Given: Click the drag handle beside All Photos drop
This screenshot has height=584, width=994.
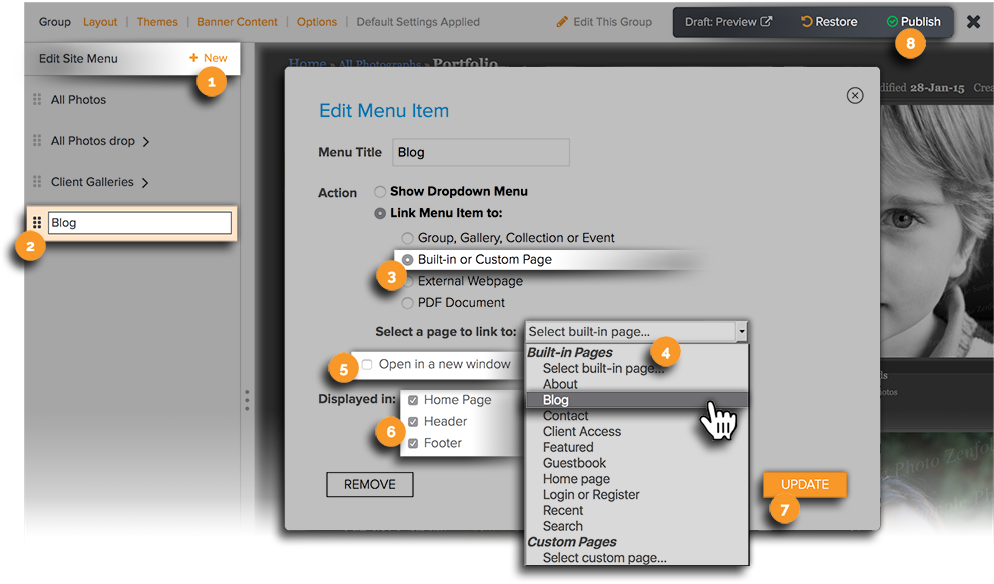Looking at the screenshot, I should click(37, 141).
